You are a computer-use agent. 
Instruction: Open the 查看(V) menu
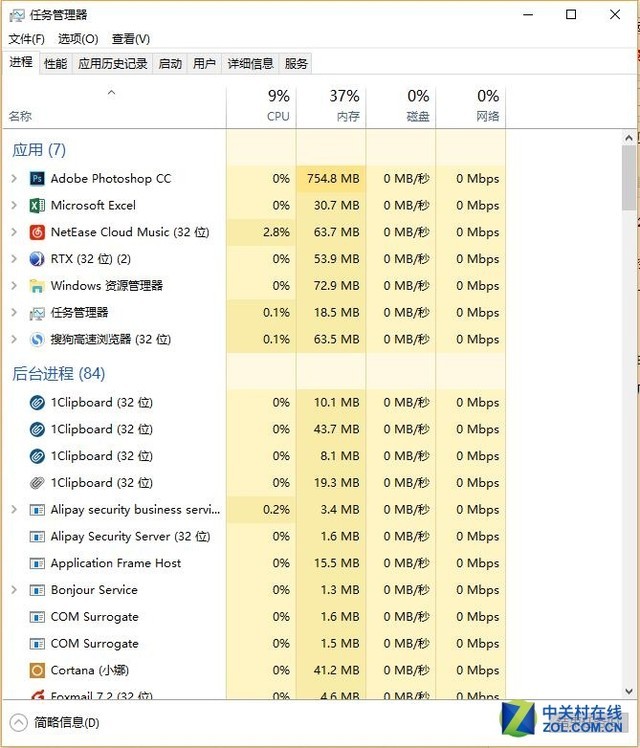point(131,39)
